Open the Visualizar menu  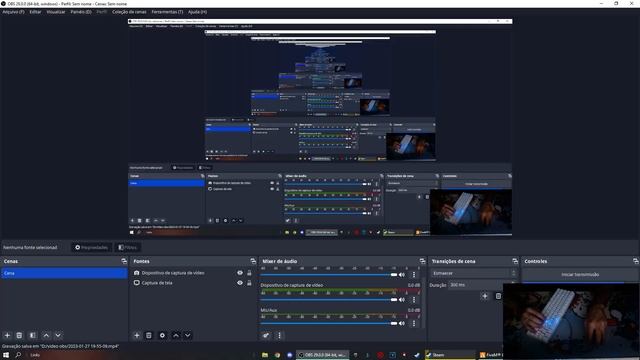[x=56, y=12]
